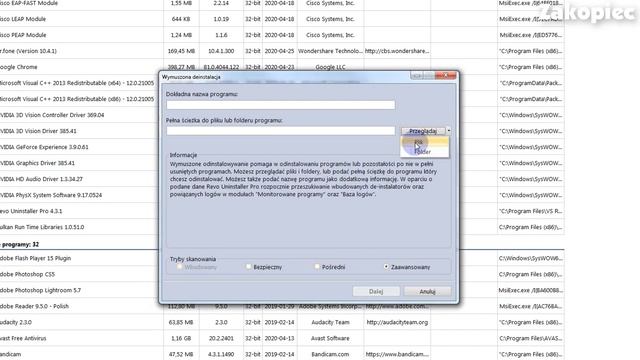The height and width of the screenshot is (360, 640).
Task: Select the Cisco PEAP Module entry
Action: [x=23, y=35]
